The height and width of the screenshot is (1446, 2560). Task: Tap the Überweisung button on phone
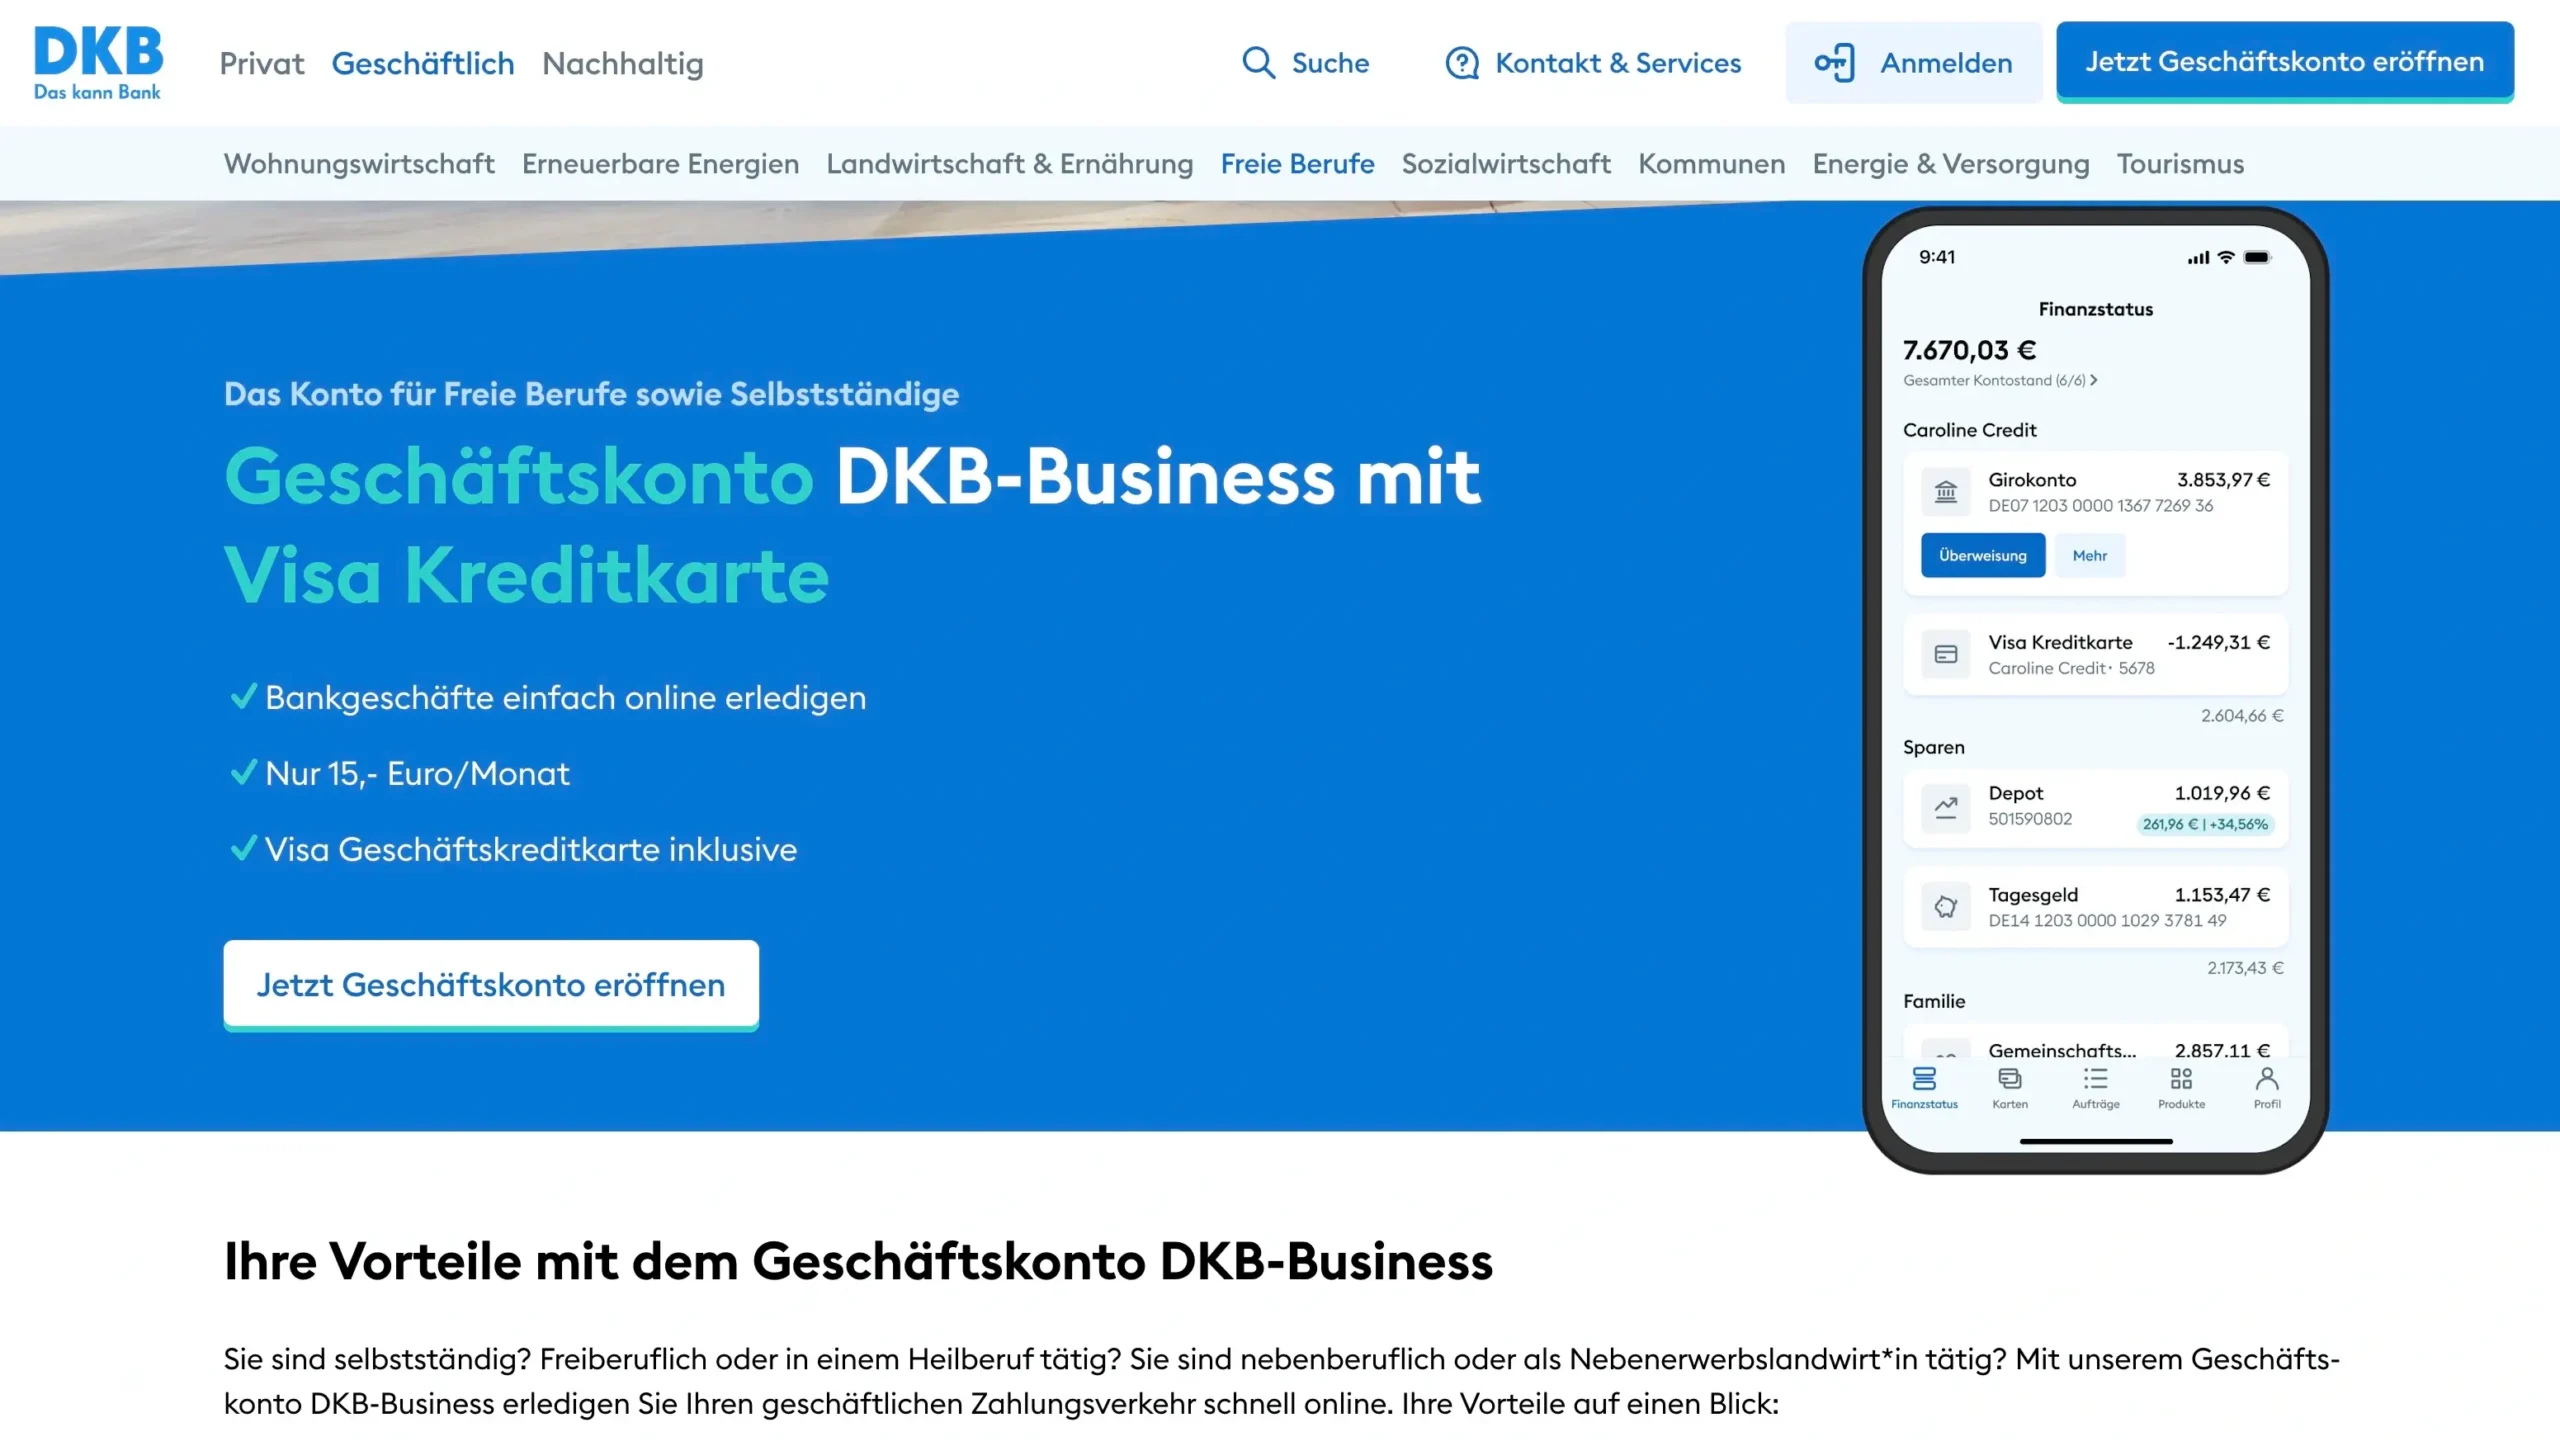coord(1983,555)
